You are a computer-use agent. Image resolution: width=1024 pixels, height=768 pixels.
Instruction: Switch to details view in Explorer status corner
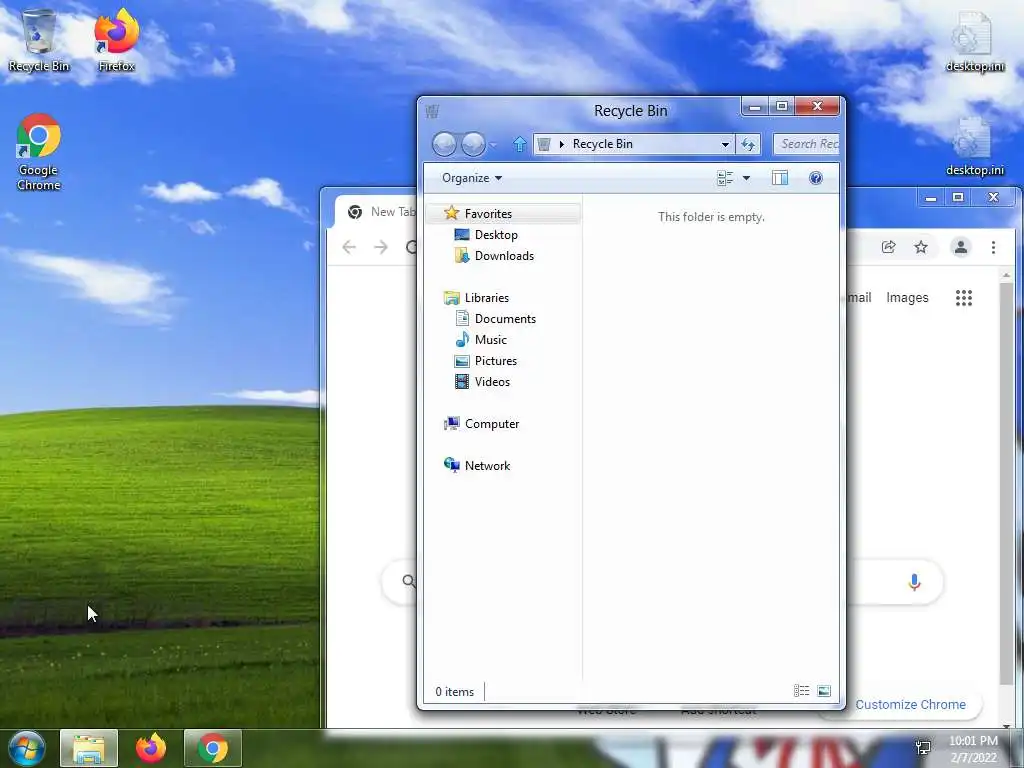coord(801,691)
